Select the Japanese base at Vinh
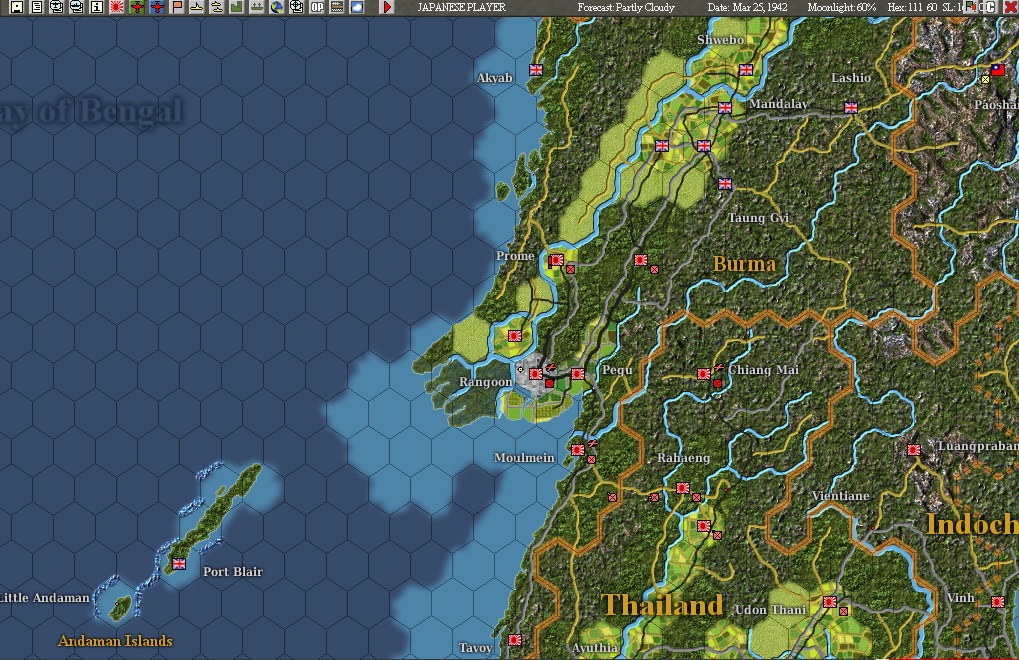Image resolution: width=1019 pixels, height=660 pixels. coord(998,602)
